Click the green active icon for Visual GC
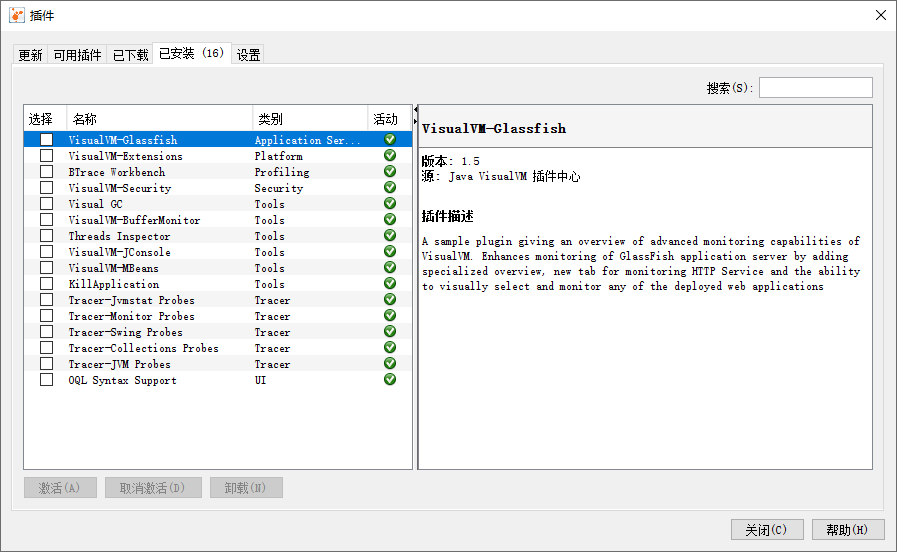Image resolution: width=897 pixels, height=552 pixels. pyautogui.click(x=390, y=204)
